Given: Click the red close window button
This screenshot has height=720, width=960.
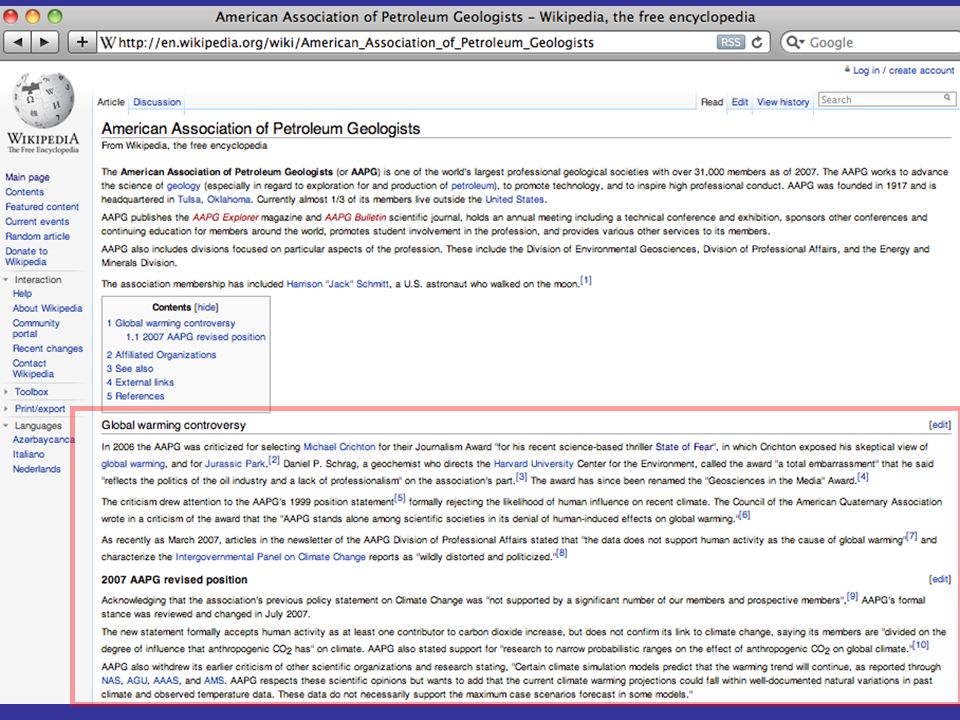Looking at the screenshot, I should (11, 17).
